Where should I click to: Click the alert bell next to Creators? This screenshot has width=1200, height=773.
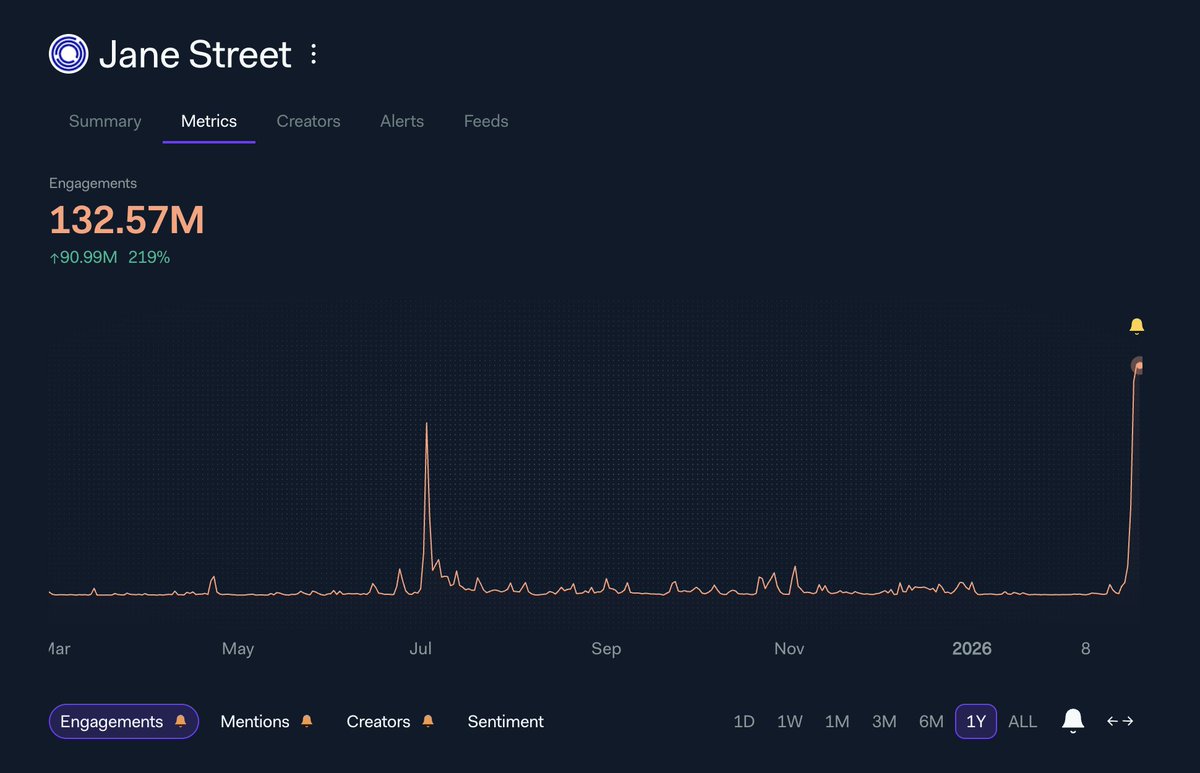coord(428,720)
